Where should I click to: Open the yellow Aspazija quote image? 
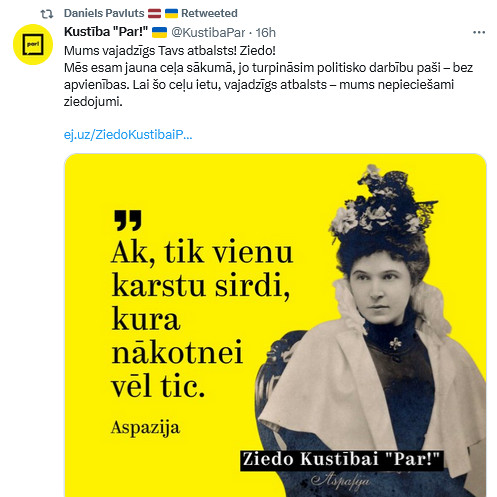coord(275,325)
